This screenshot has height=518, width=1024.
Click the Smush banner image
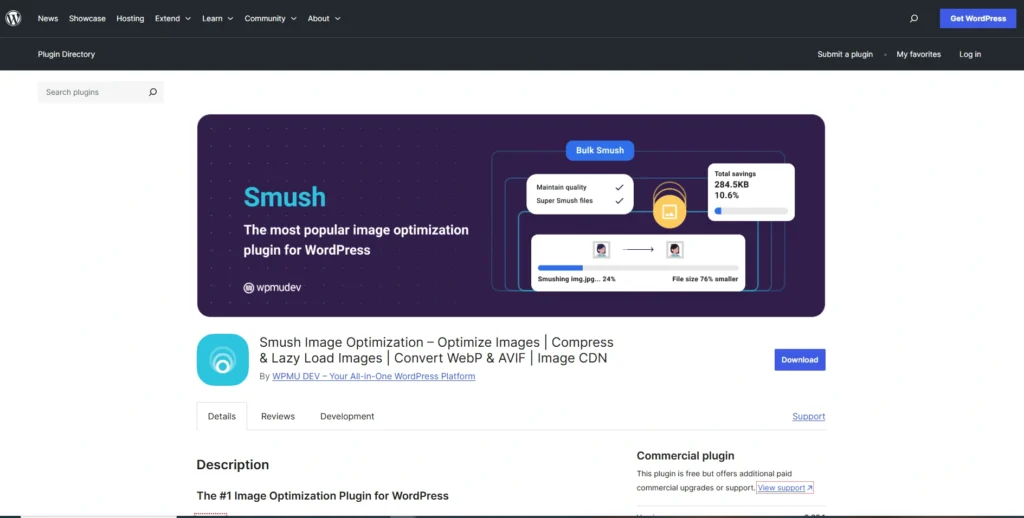(511, 216)
